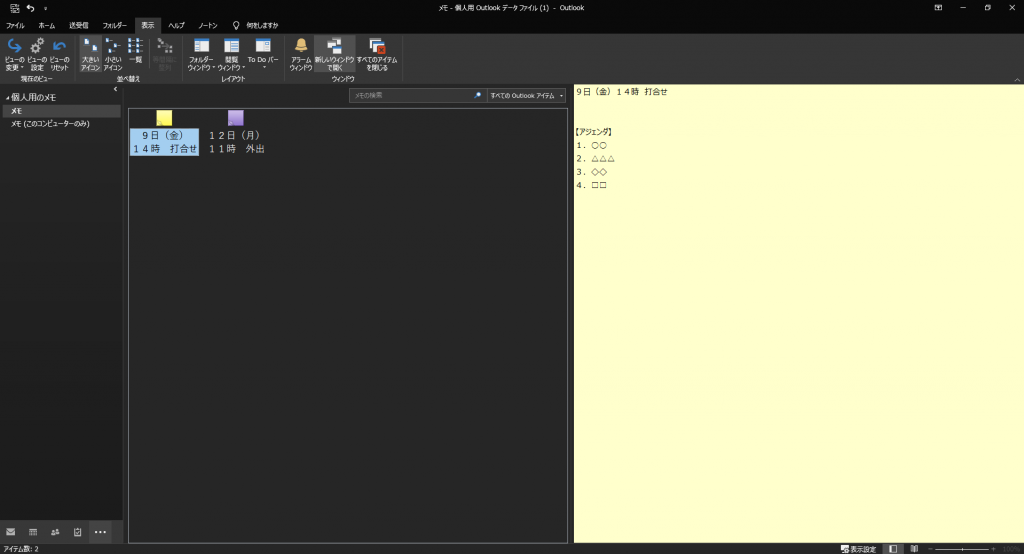Click send/receive icon in quick access toolbar
The image size is (1024, 554).
tap(14, 8)
